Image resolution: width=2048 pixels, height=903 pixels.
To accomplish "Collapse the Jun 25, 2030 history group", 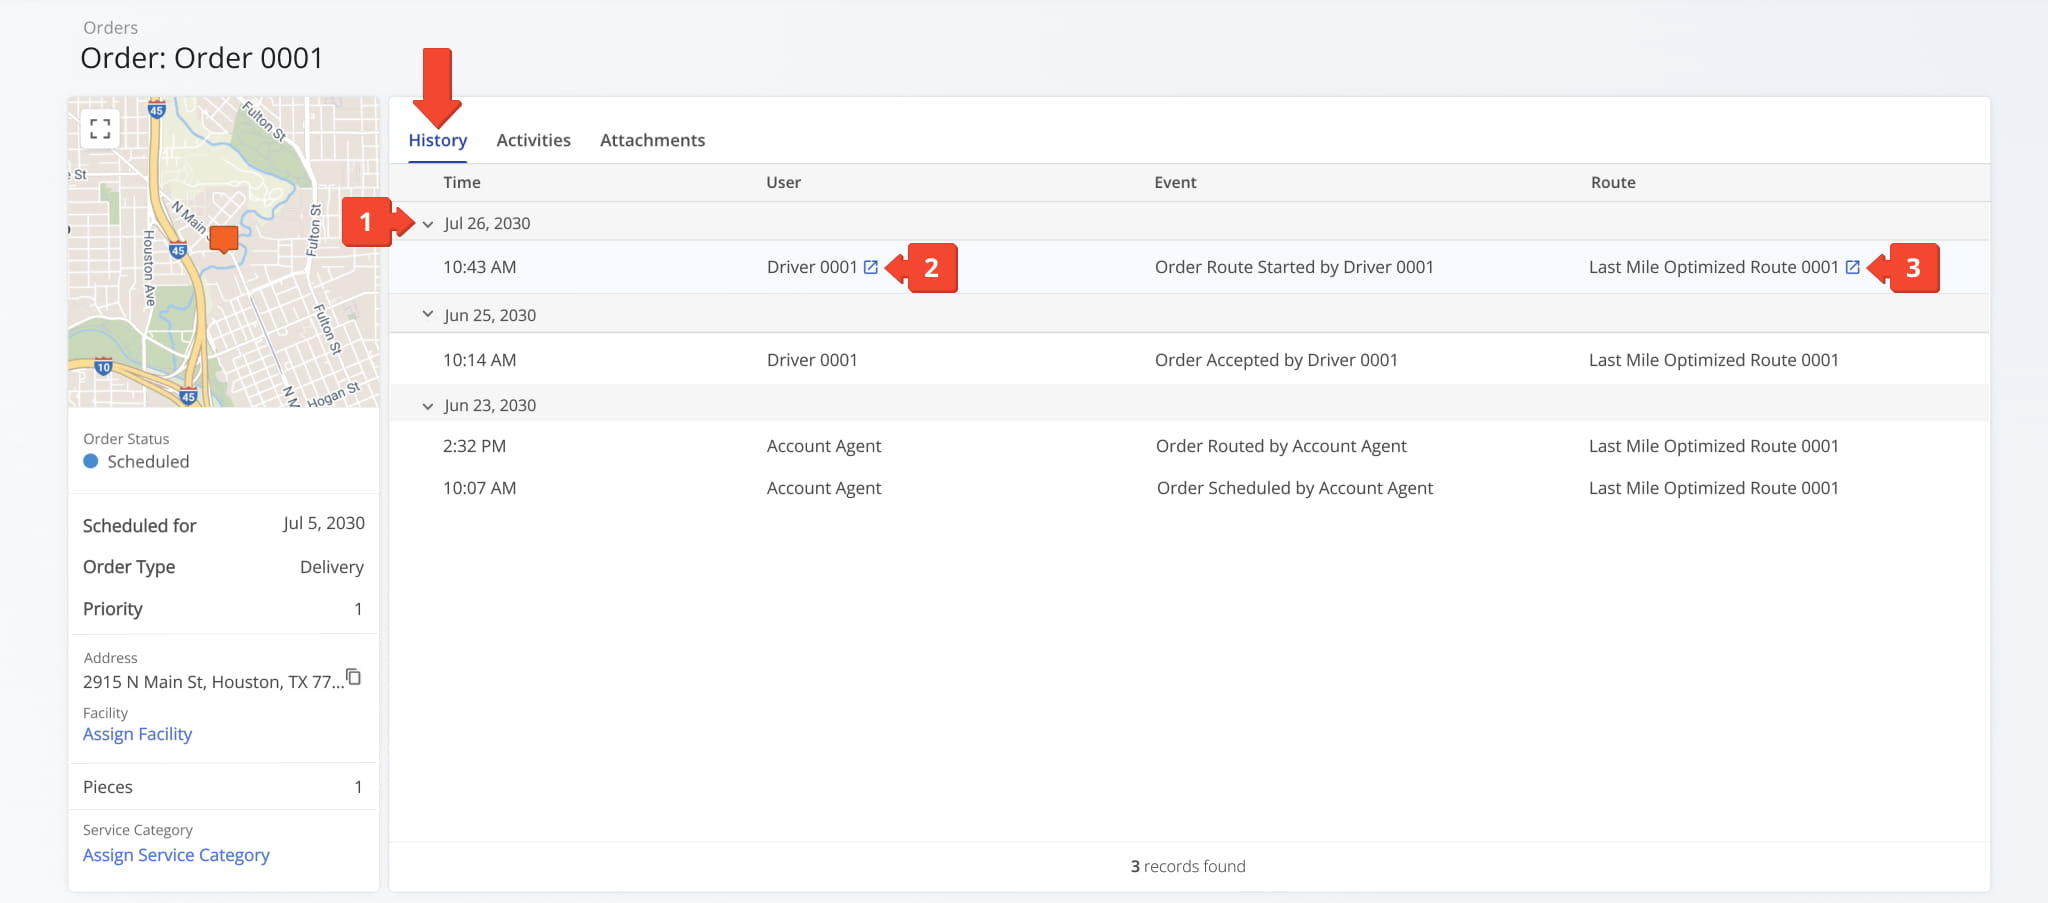I will point(428,313).
